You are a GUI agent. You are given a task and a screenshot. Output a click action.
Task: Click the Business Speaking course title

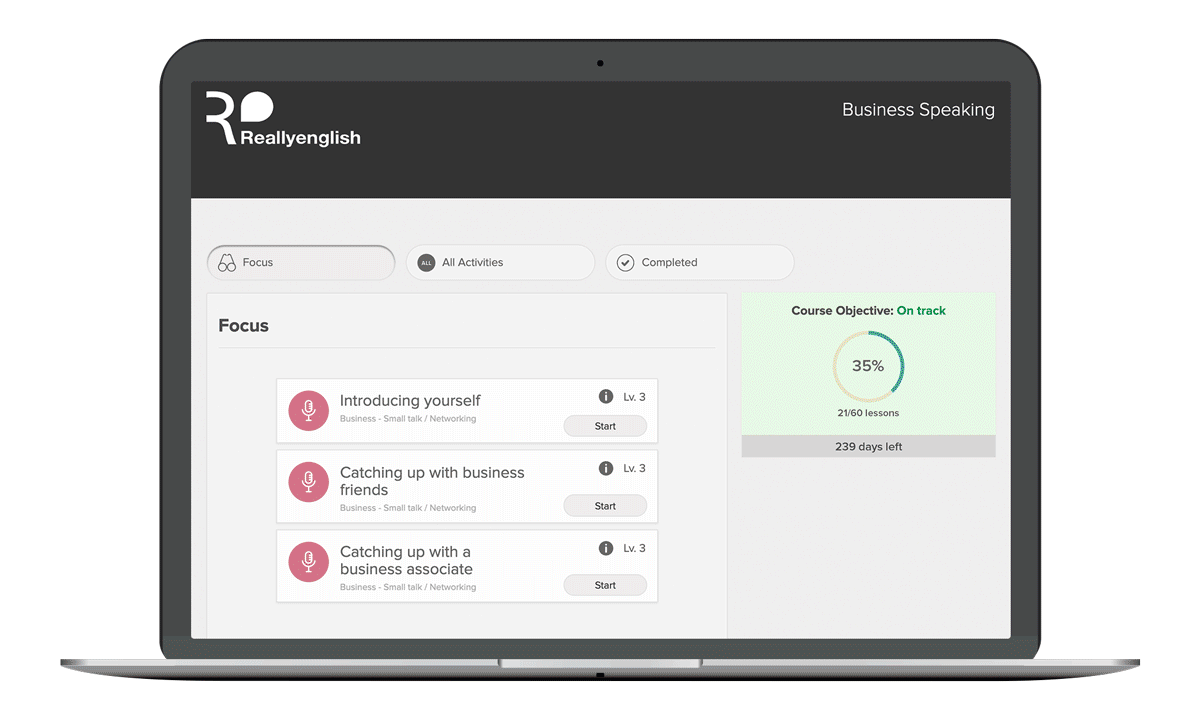coord(918,110)
